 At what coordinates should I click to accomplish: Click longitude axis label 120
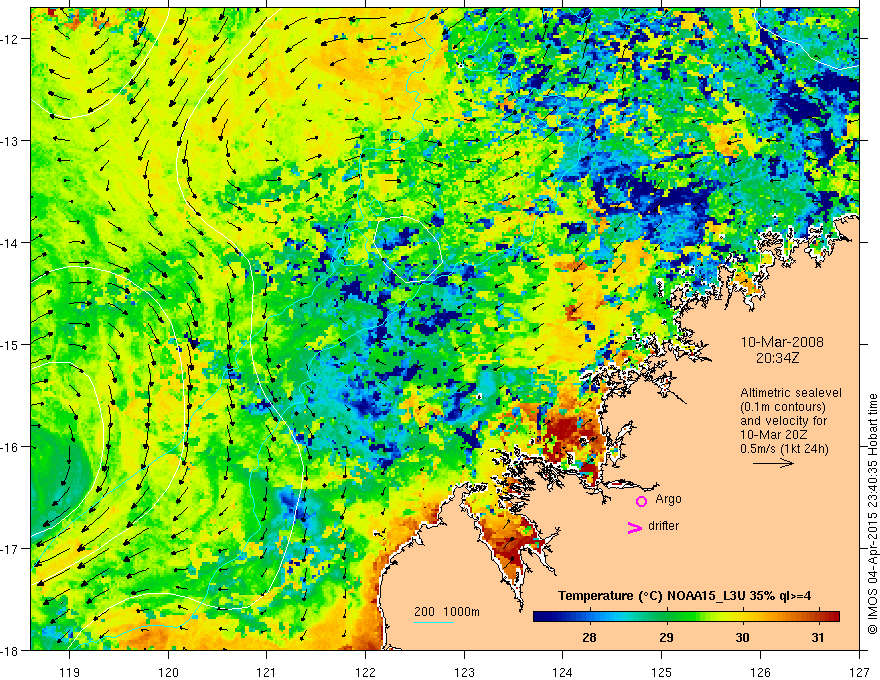(168, 672)
